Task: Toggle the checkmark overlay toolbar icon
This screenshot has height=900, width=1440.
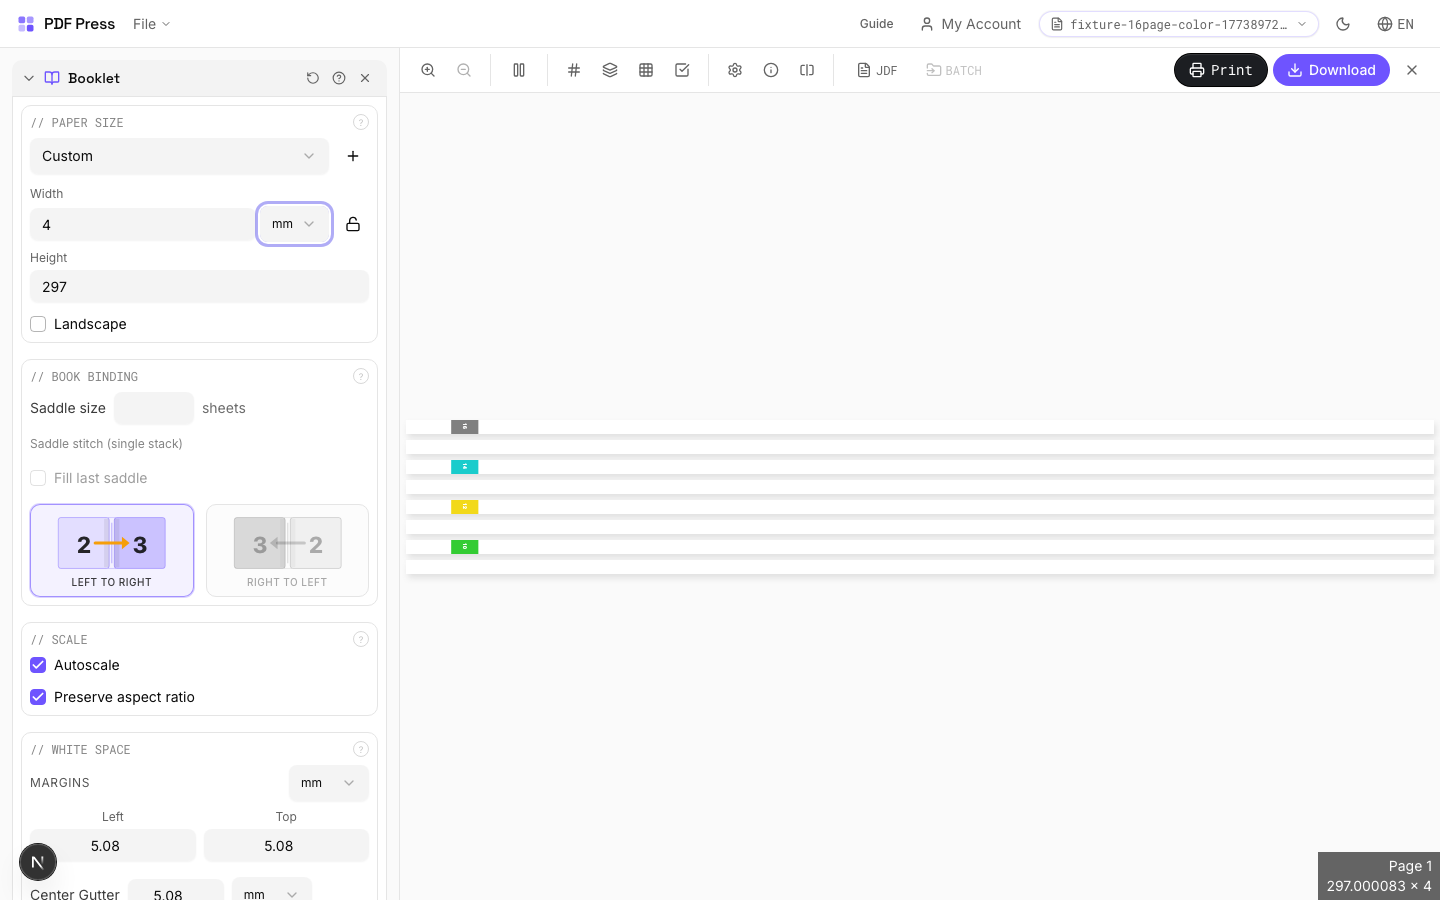Action: (682, 70)
